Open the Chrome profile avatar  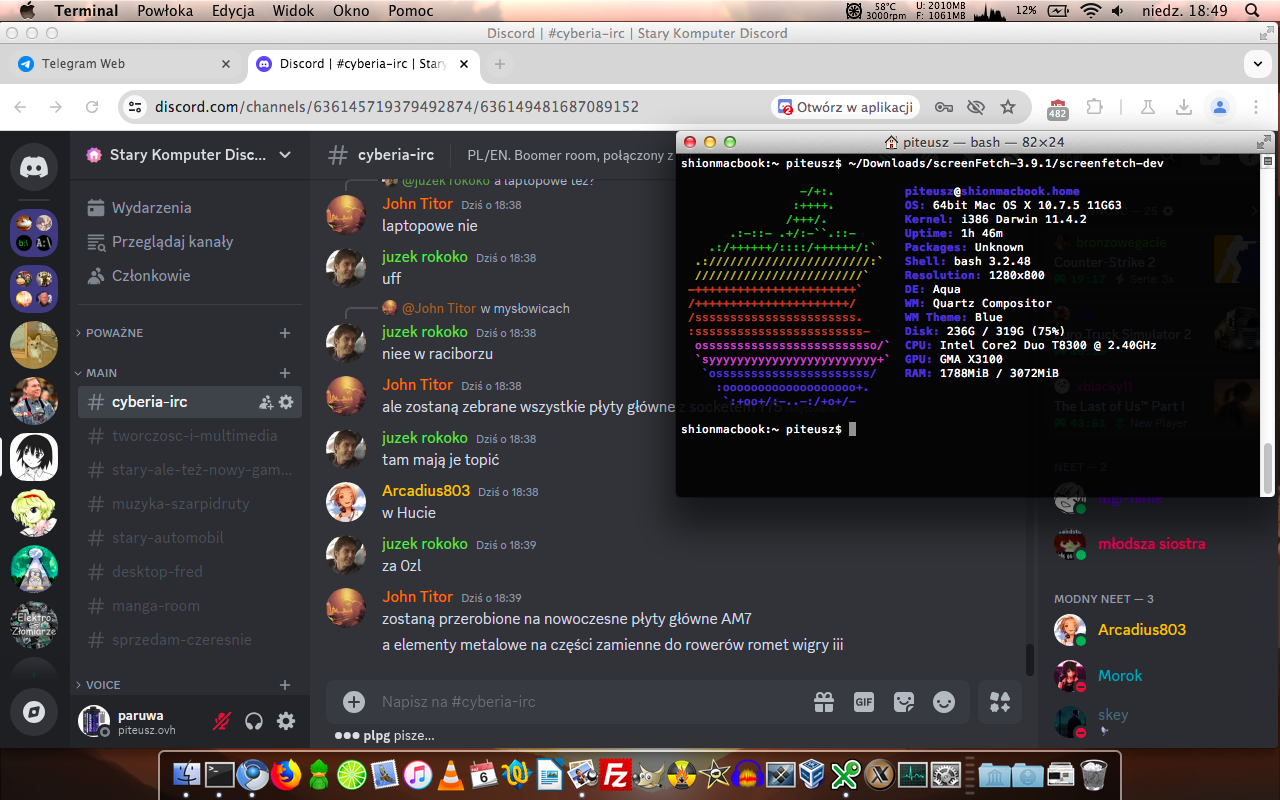pyautogui.click(x=1219, y=107)
